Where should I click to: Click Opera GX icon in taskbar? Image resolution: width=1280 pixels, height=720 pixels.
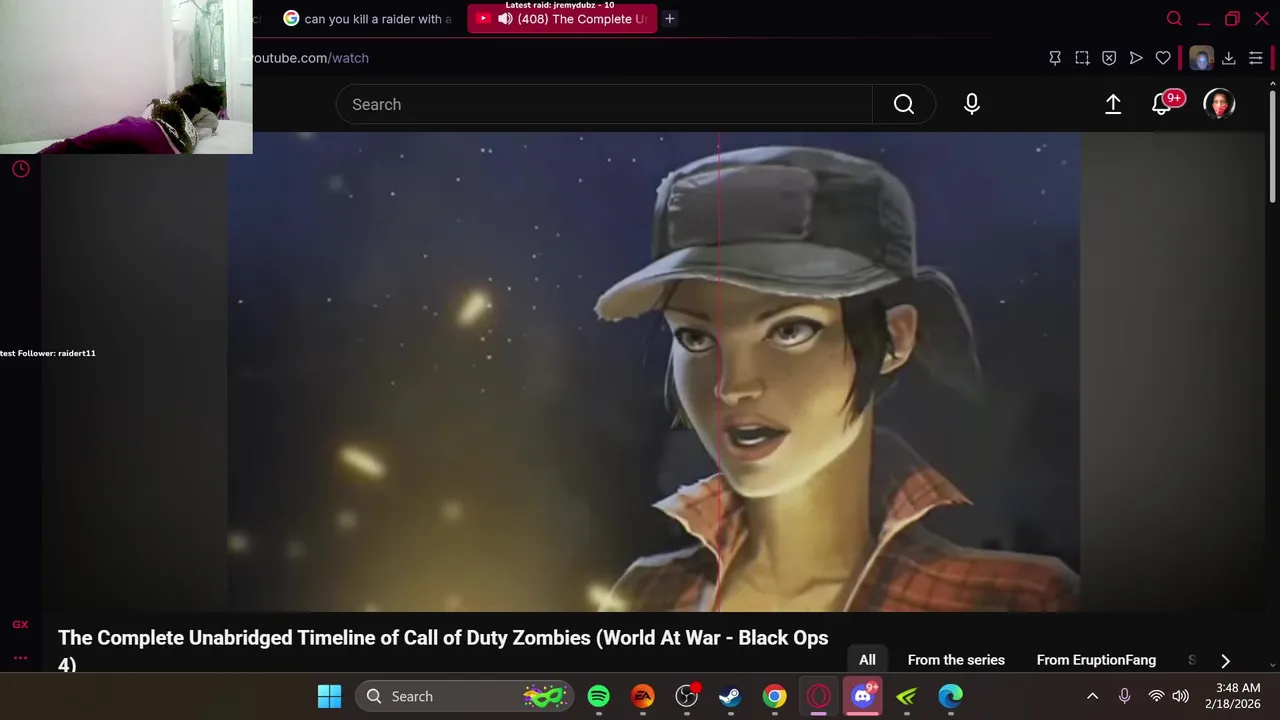819,696
